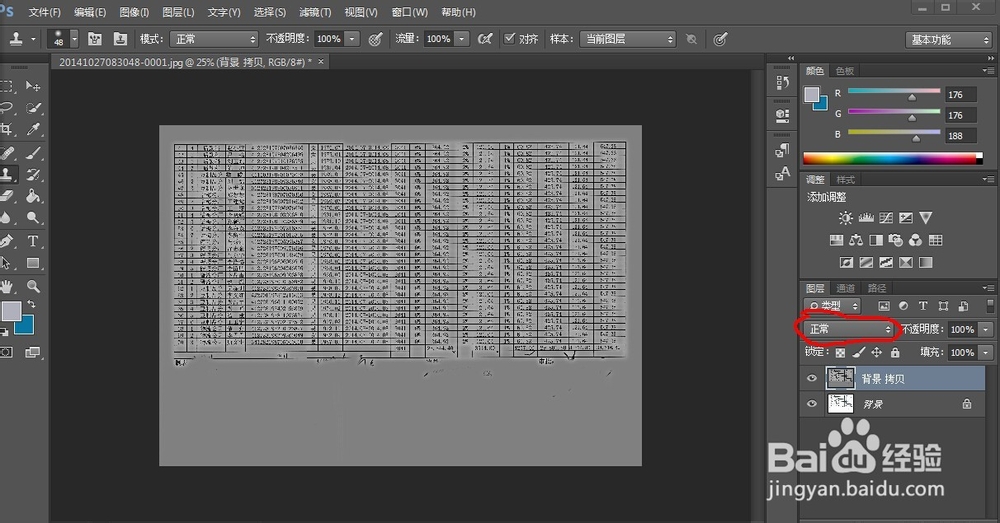Click the color spectrum ramp
The image size is (1000, 523).
click(893, 159)
